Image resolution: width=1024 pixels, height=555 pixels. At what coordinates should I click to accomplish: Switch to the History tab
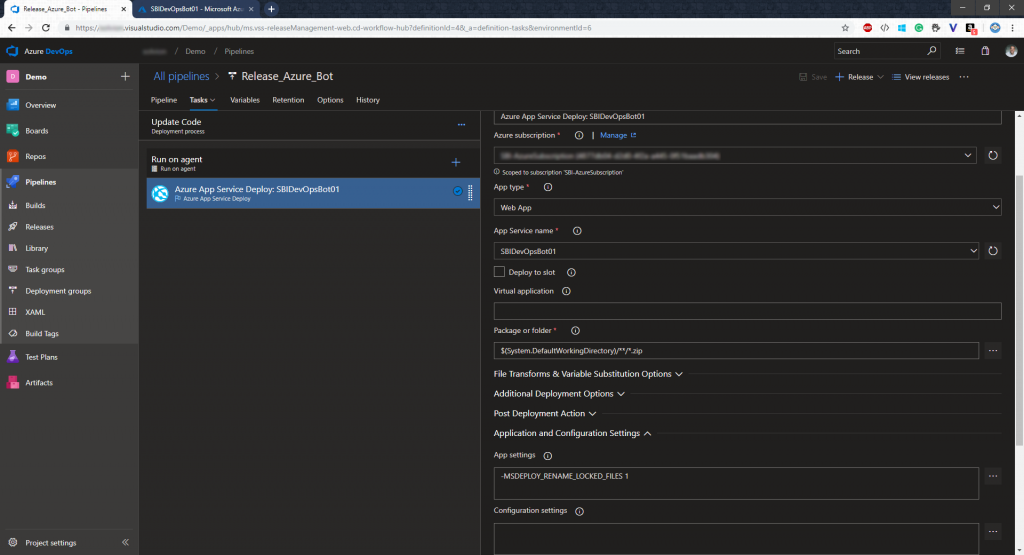pos(368,100)
